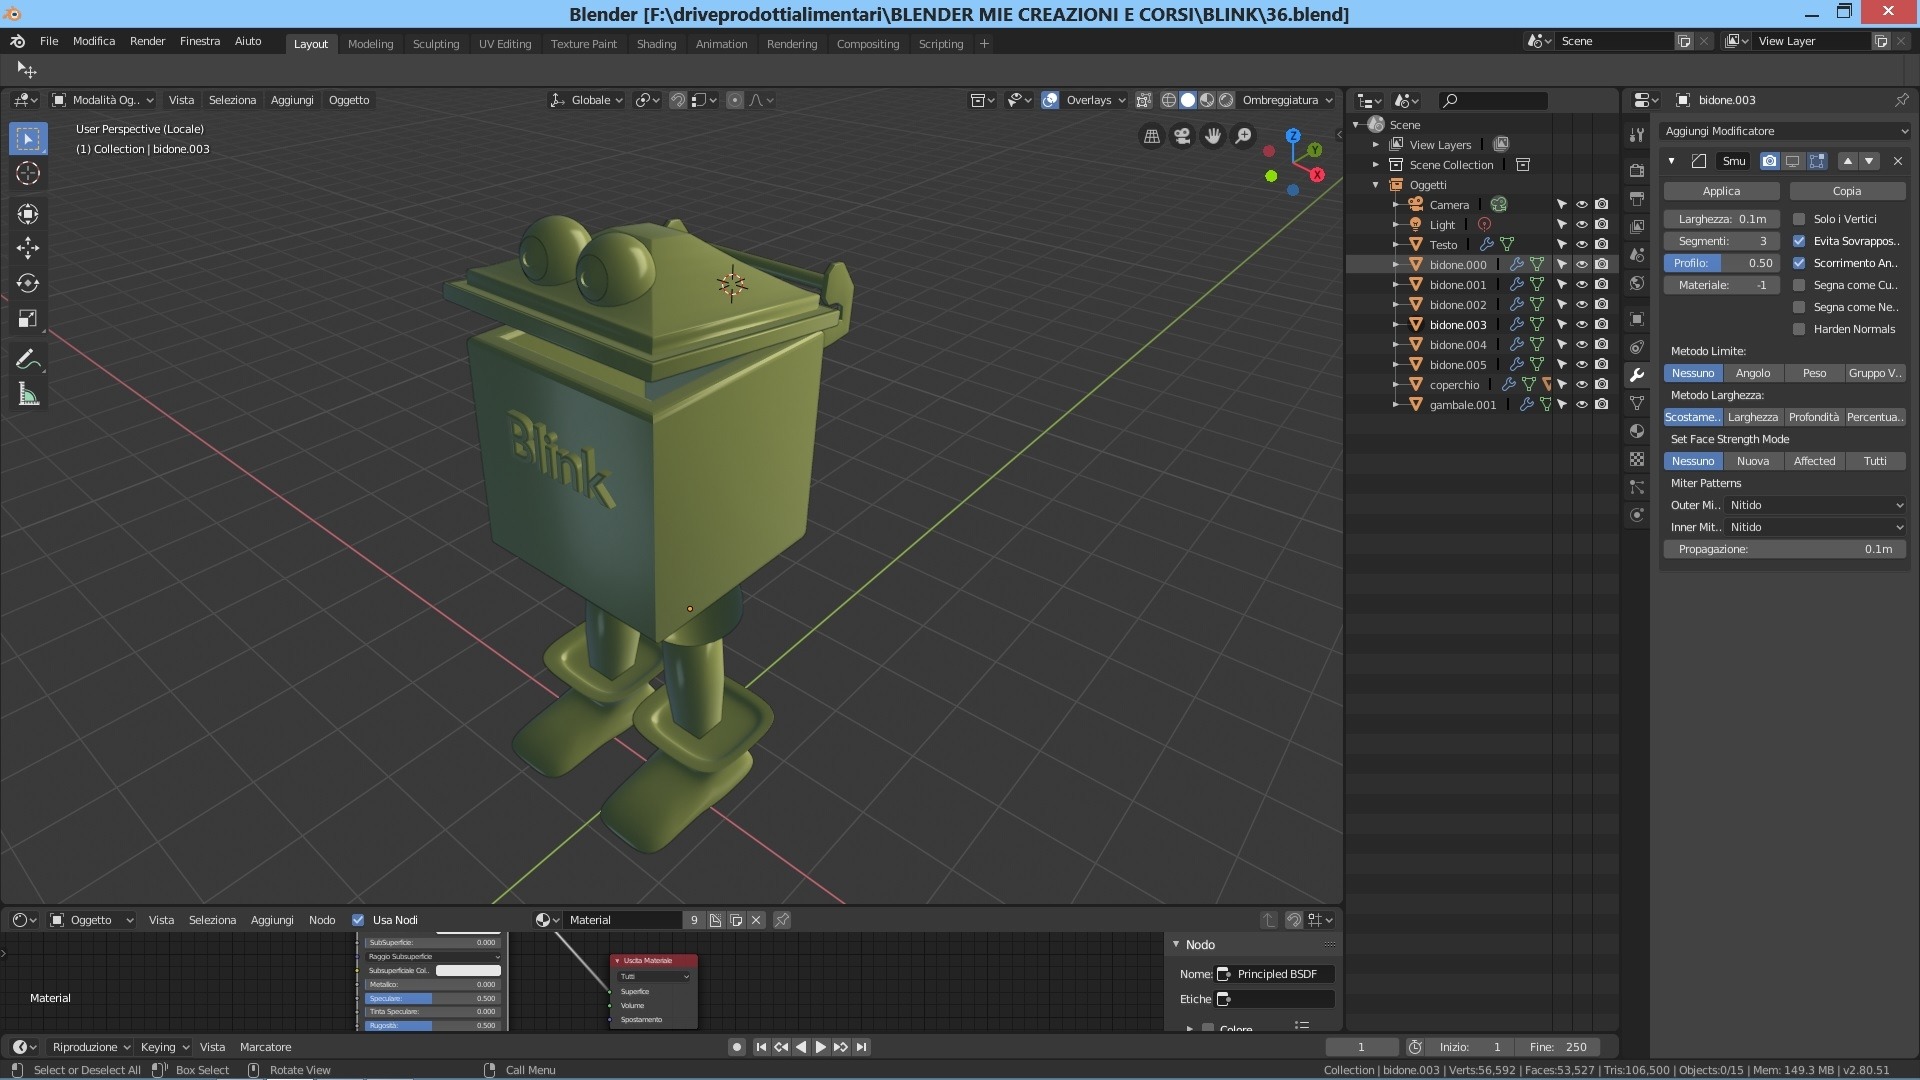Pin the properties editor to bidone.003

(1901, 100)
